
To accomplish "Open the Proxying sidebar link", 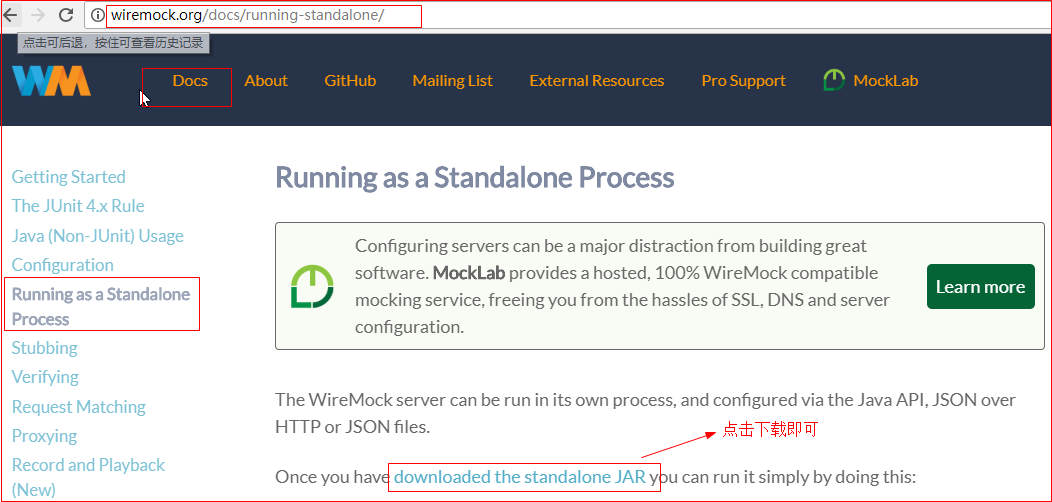I will 44,436.
